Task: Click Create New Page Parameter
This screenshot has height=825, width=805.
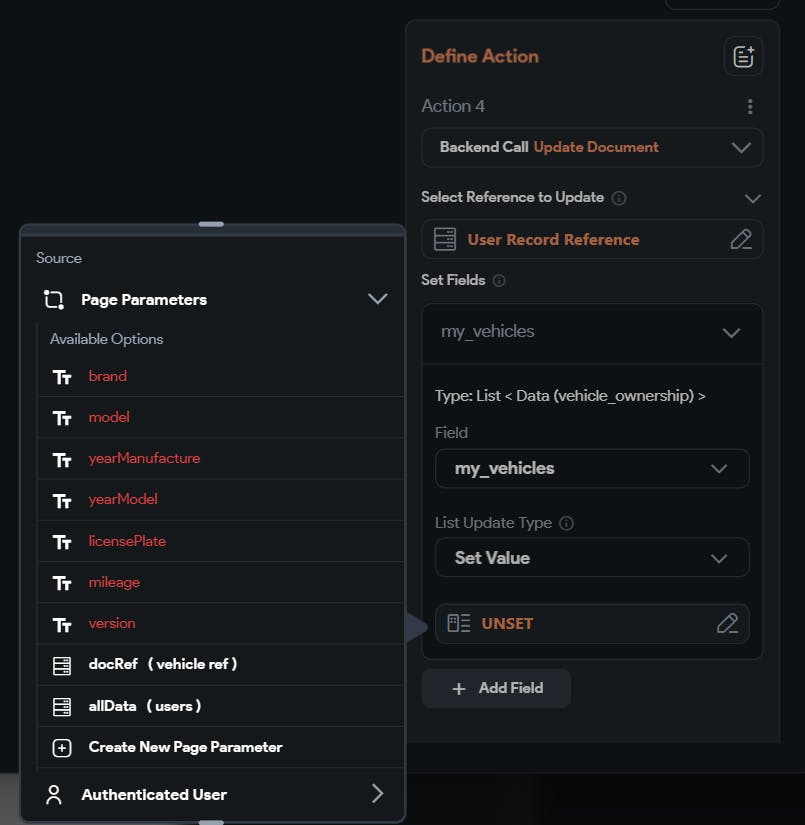Action: point(185,747)
